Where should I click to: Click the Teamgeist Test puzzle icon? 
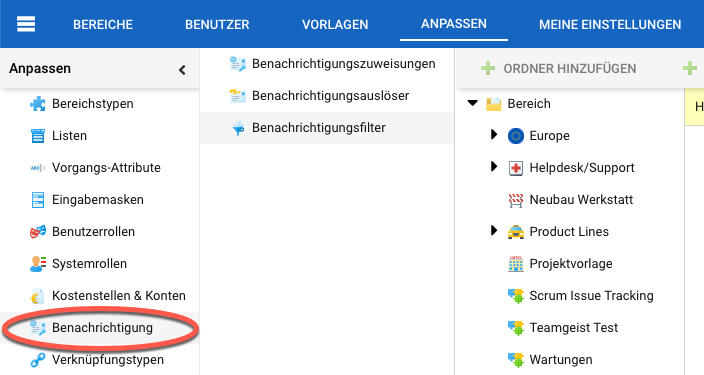[516, 328]
